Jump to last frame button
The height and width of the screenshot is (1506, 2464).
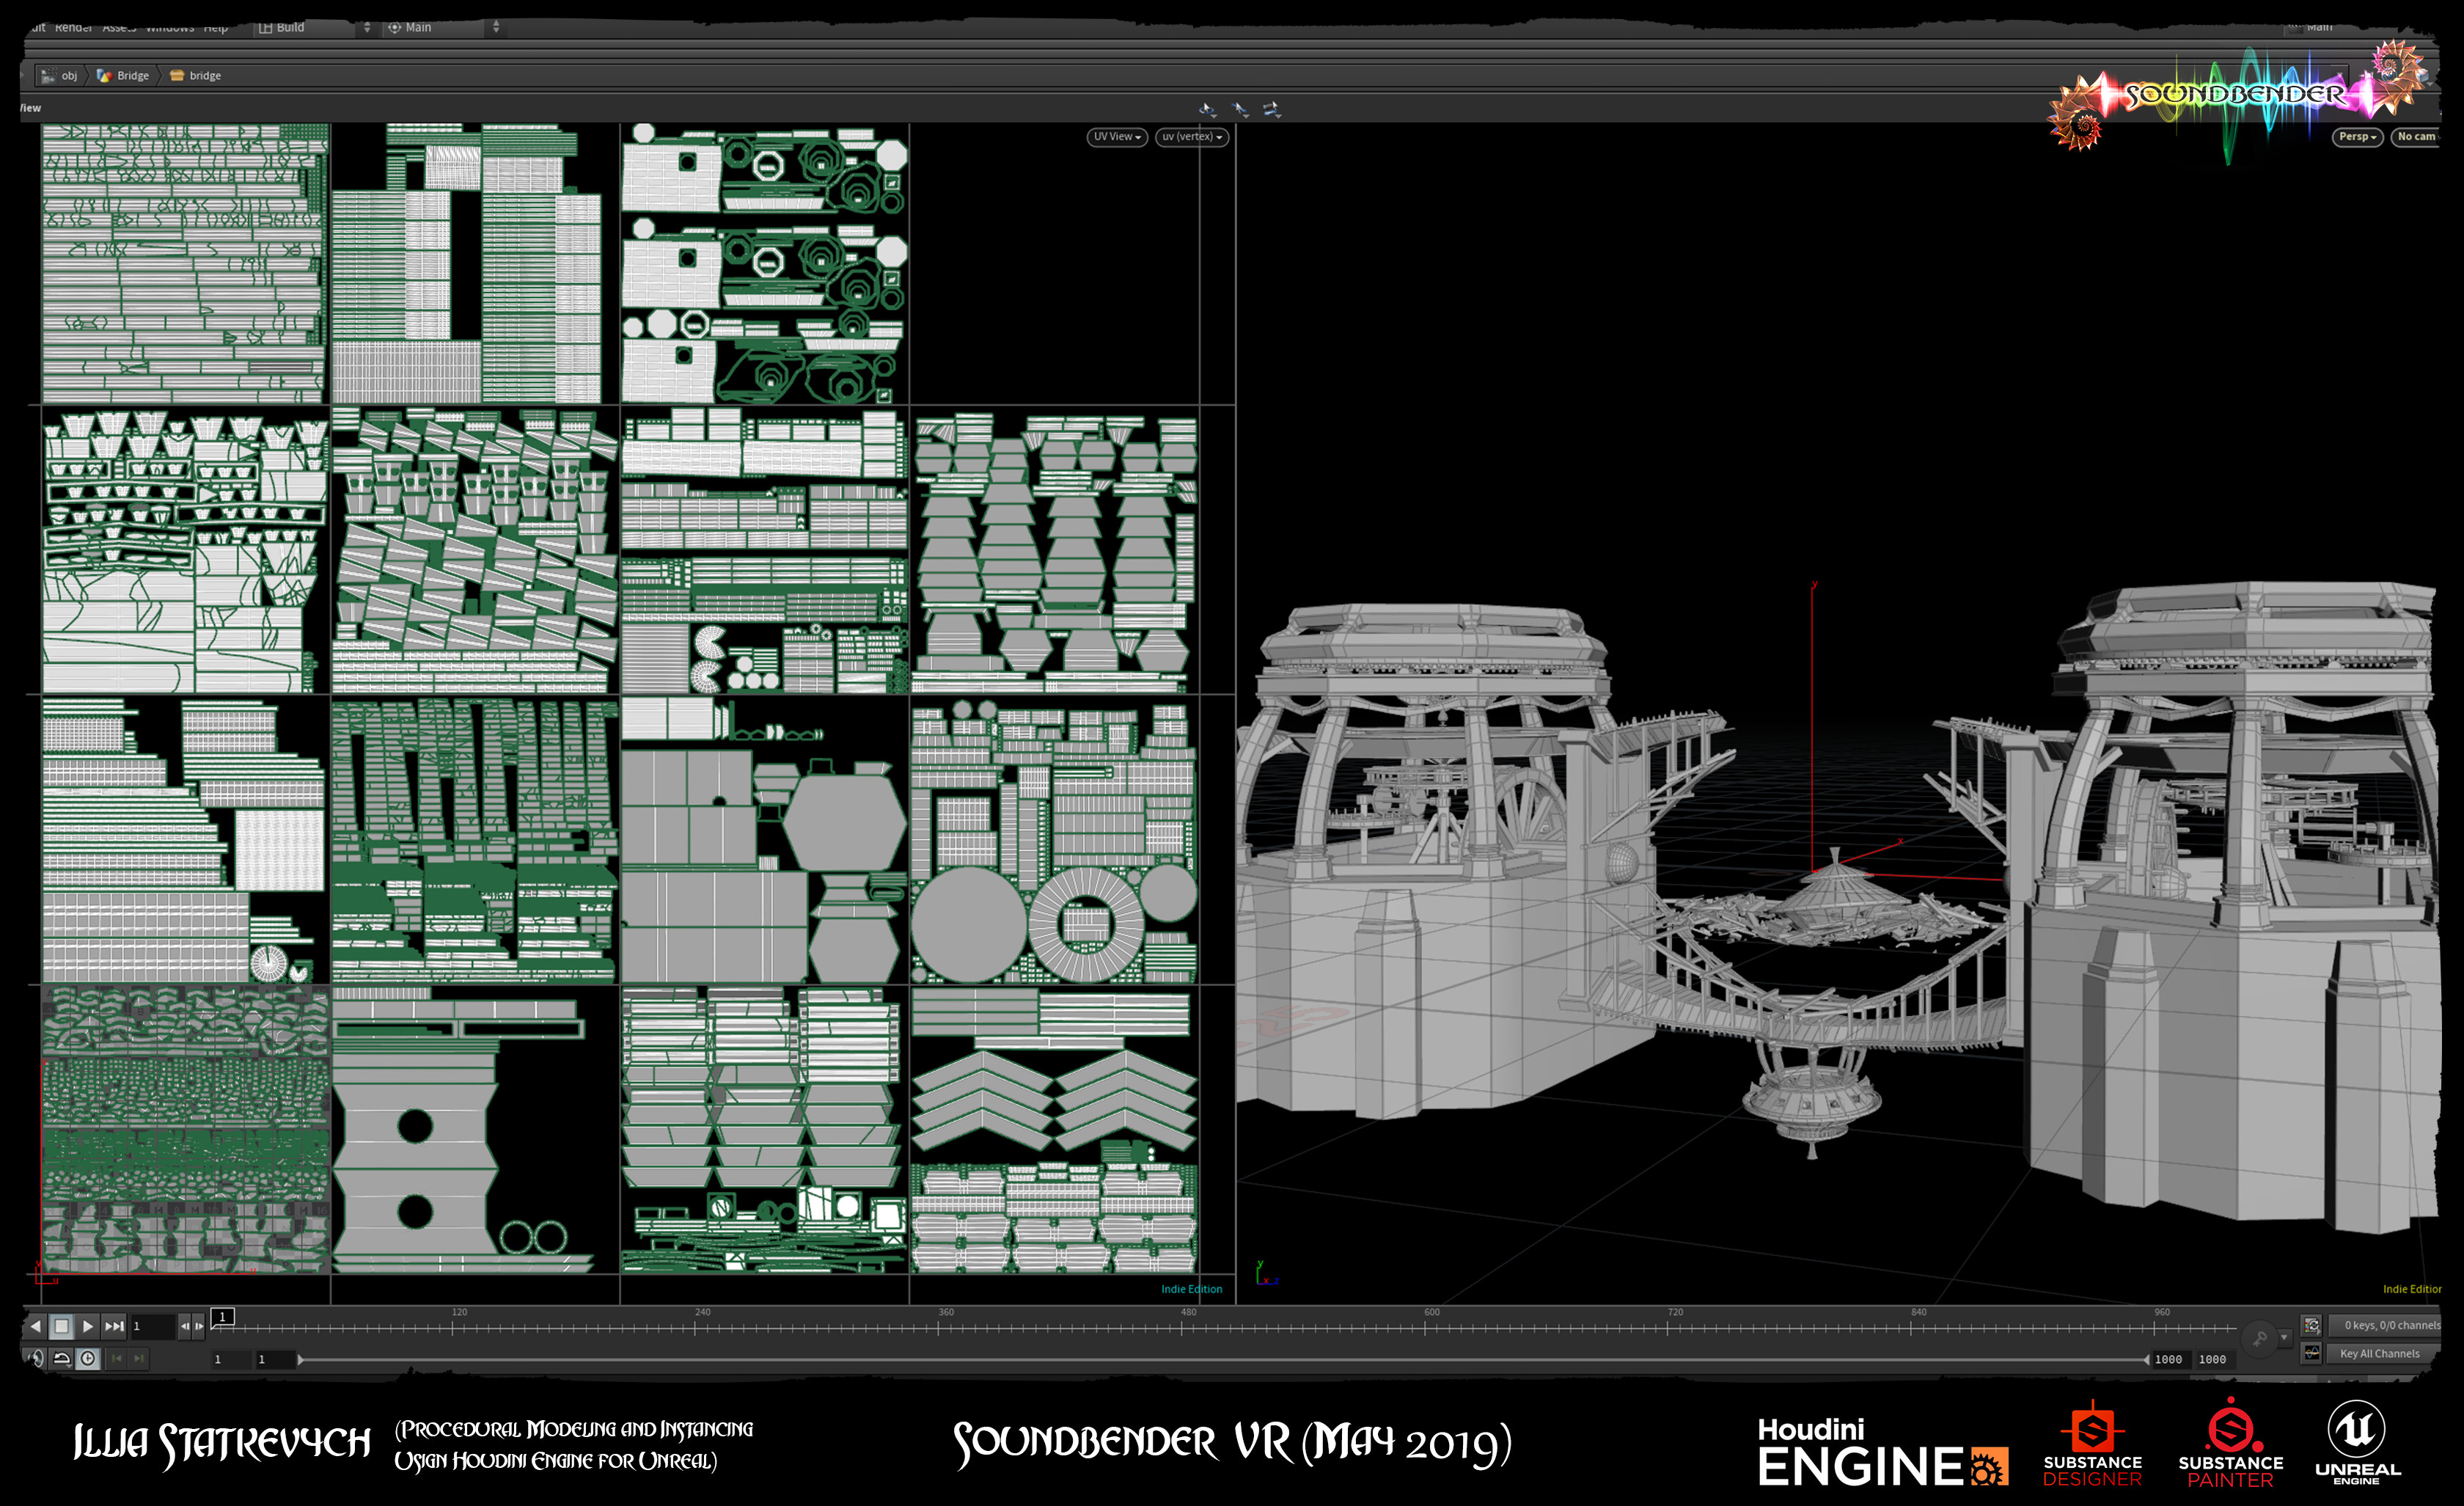click(115, 1326)
